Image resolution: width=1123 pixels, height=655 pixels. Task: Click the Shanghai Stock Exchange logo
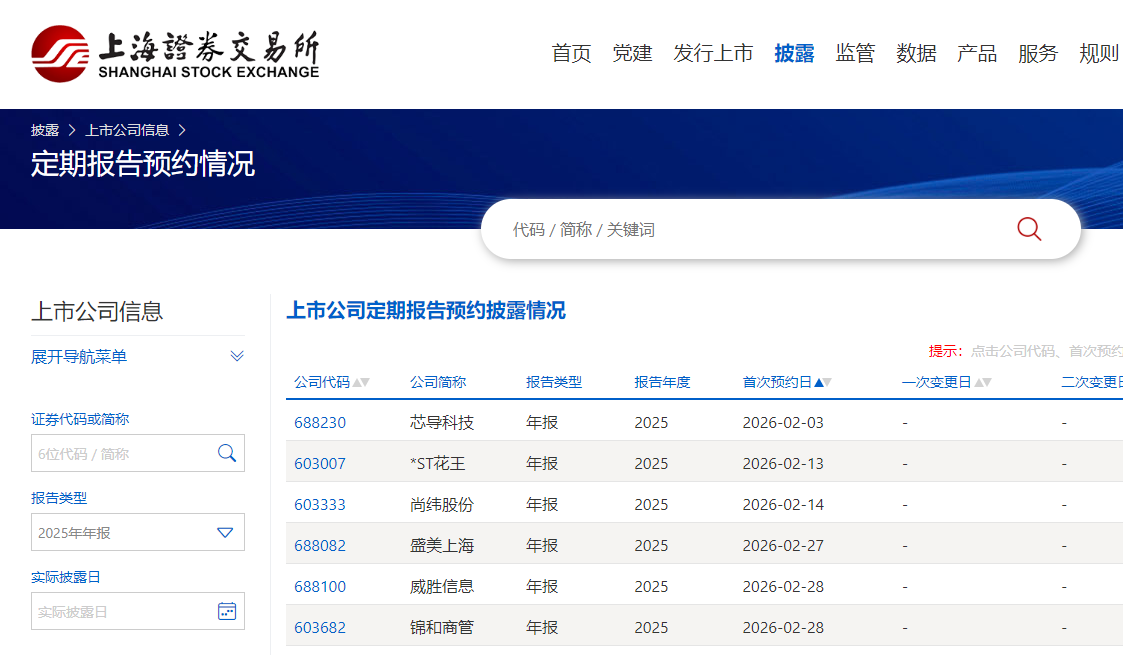pos(175,53)
